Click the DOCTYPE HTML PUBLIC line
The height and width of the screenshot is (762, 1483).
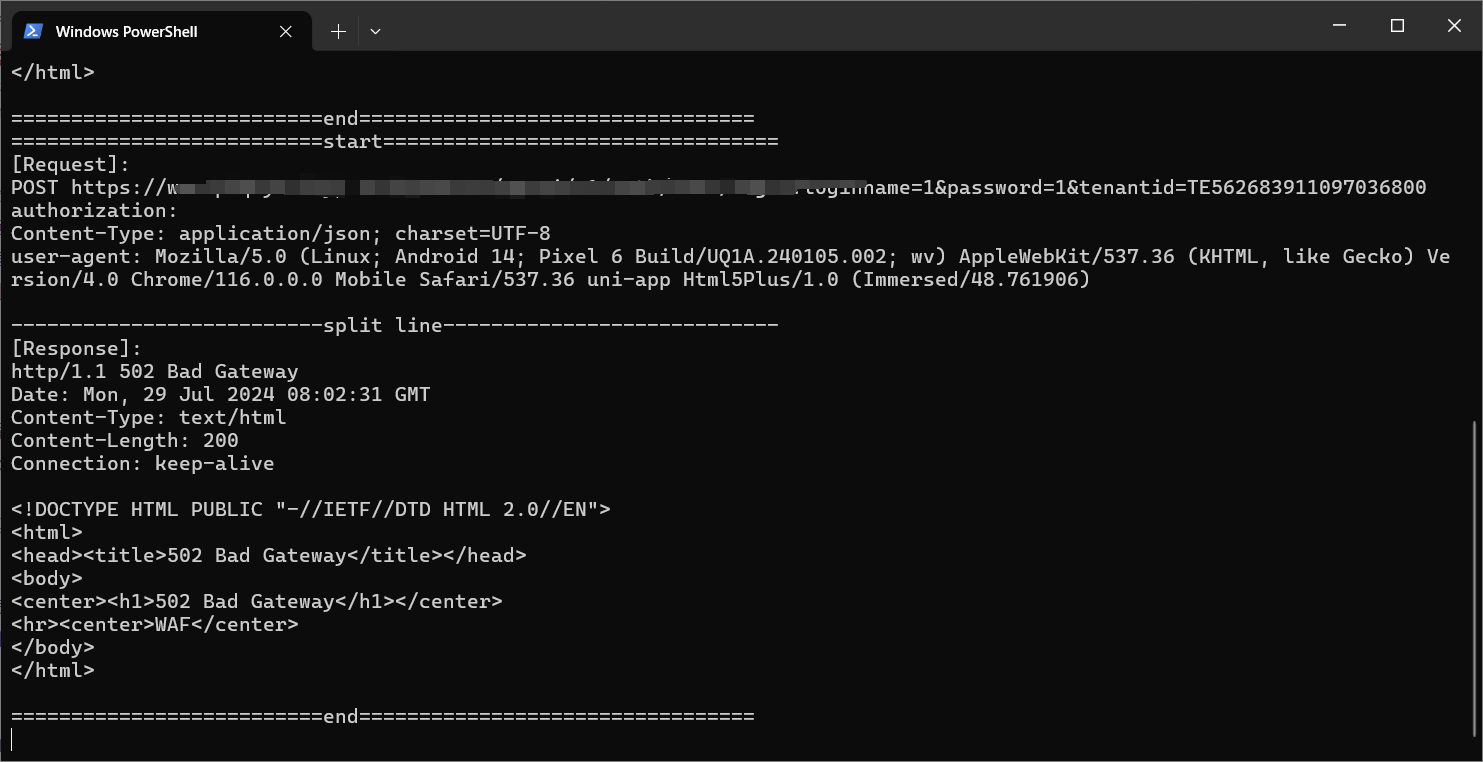[310, 509]
